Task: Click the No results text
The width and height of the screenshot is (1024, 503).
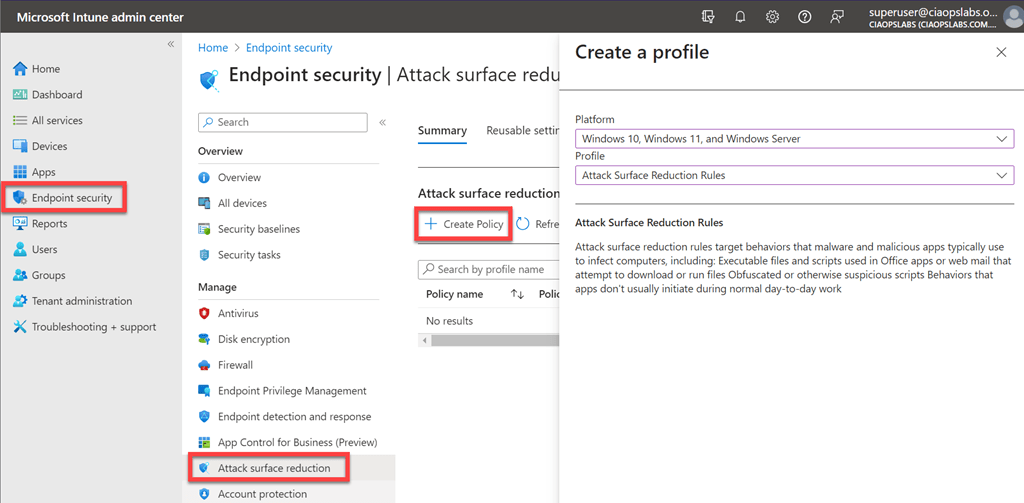Action: [x=449, y=321]
